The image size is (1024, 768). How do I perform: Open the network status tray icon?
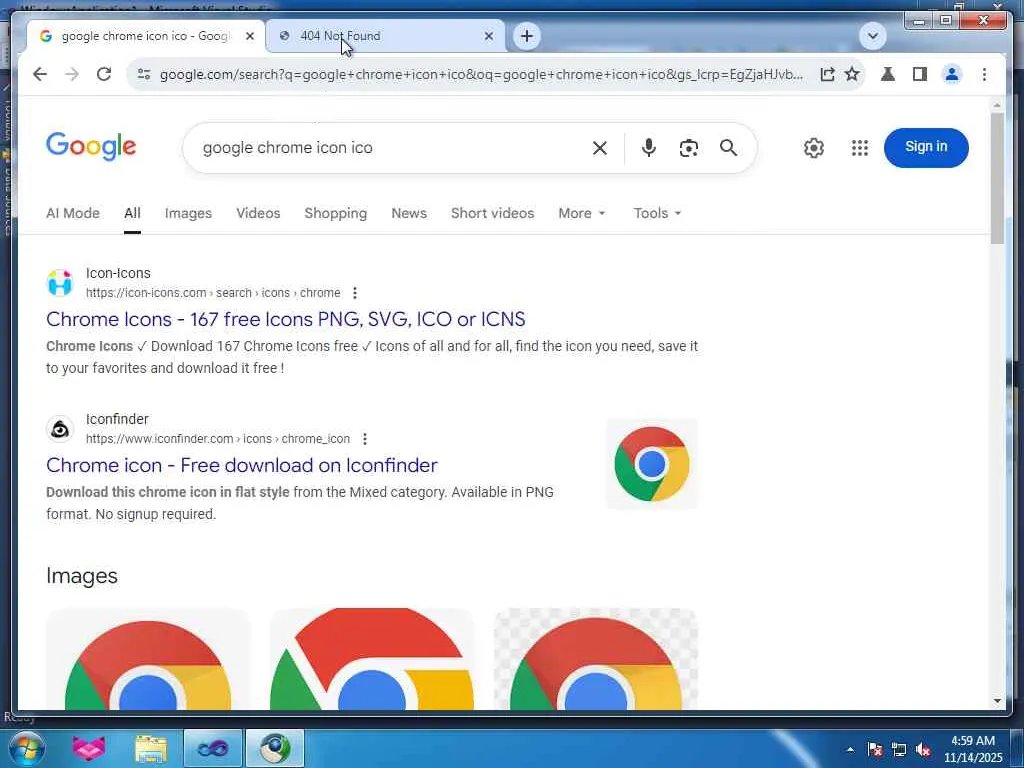[899, 749]
